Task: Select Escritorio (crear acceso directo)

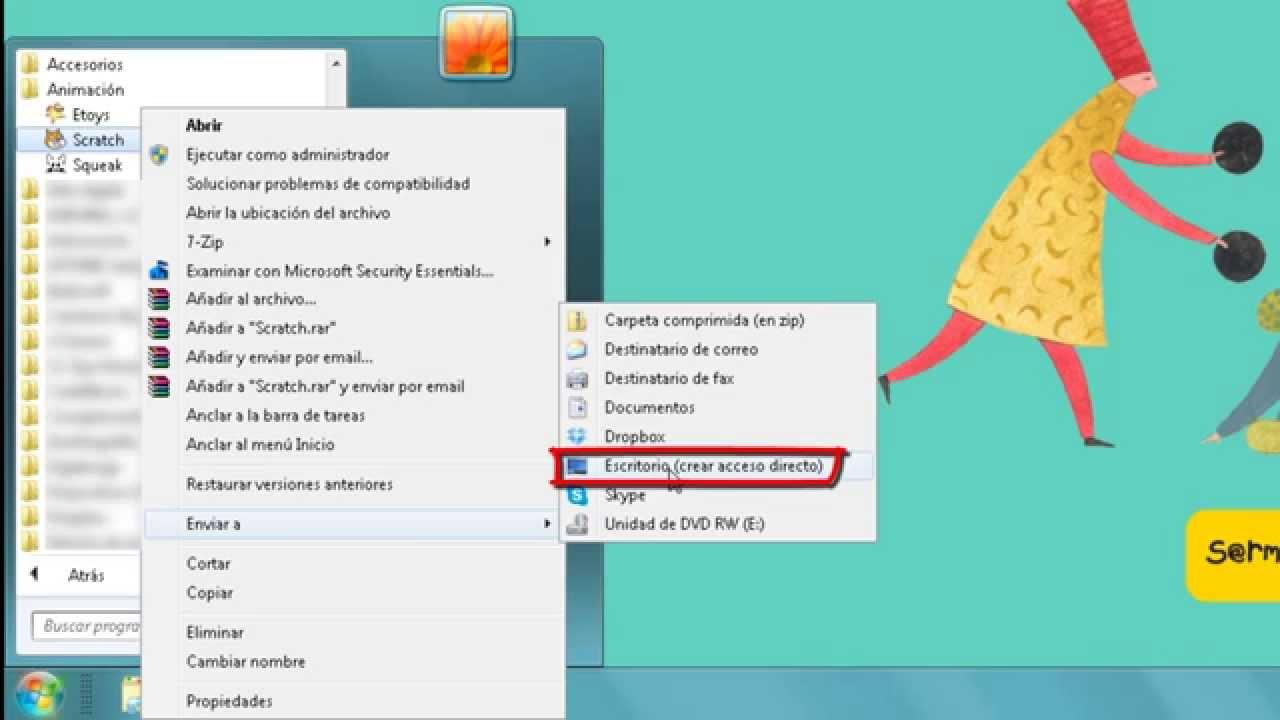Action: pyautogui.click(x=712, y=466)
